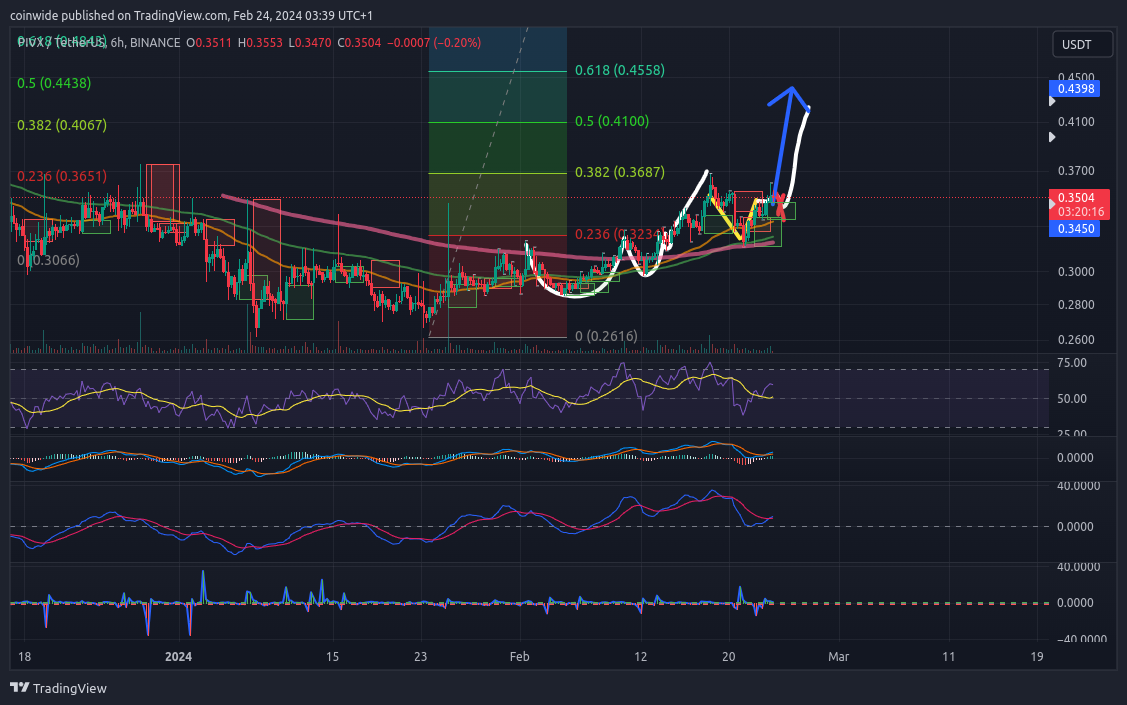Click the left Fibonacci label 0.382 (0.4067)

click(62, 125)
